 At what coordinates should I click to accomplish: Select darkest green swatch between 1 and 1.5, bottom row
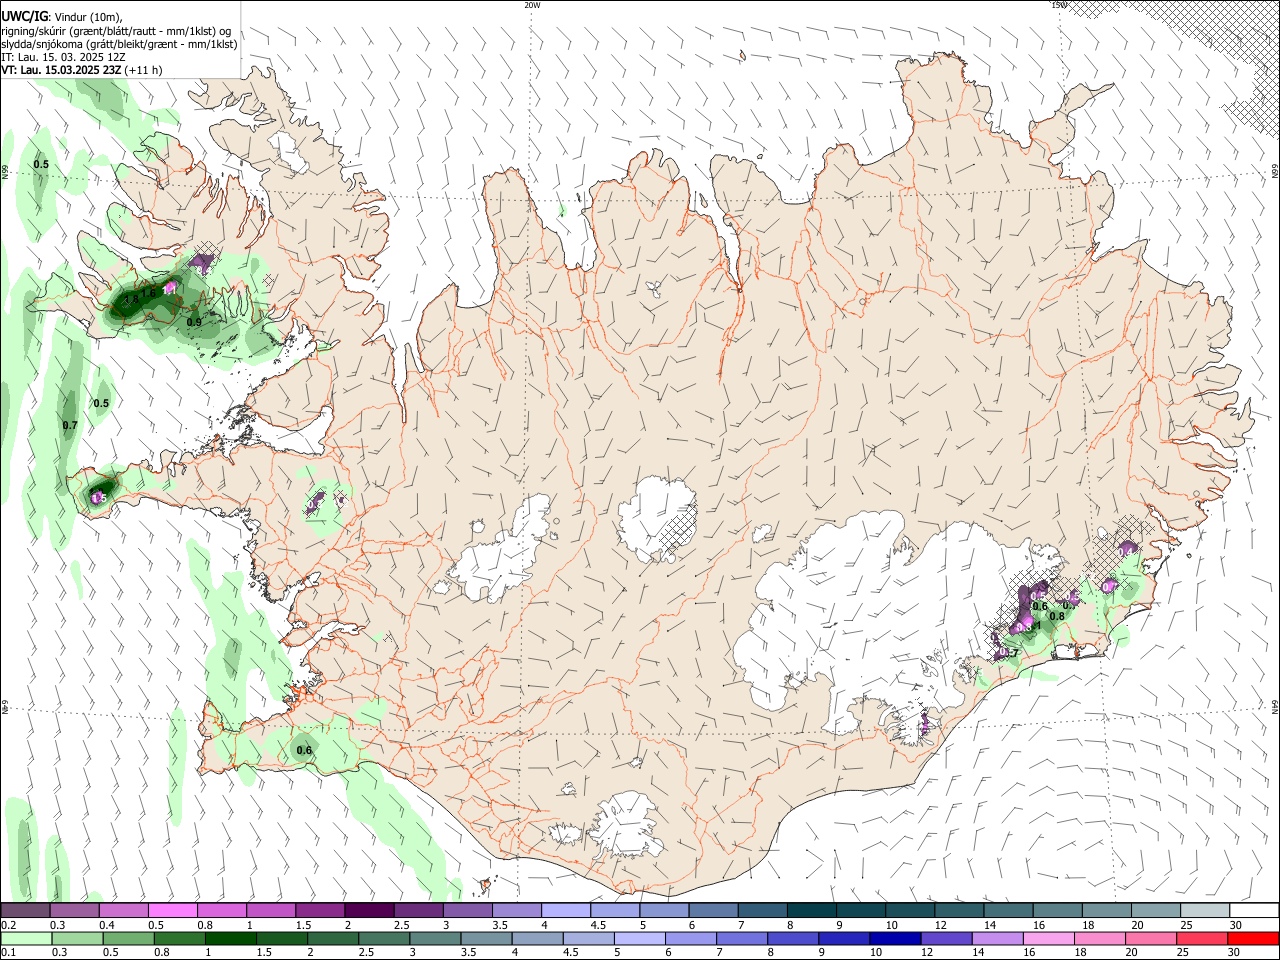(x=231, y=938)
